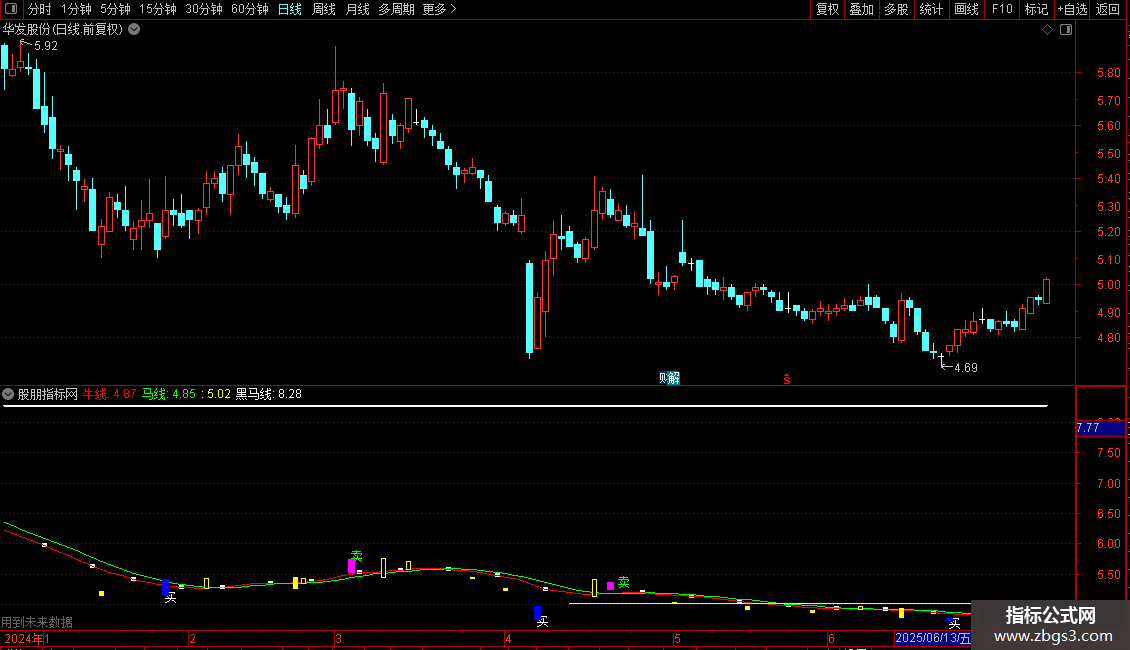This screenshot has height=650, width=1130.
Task: Open the 画线 drawing tools
Action: click(x=966, y=9)
